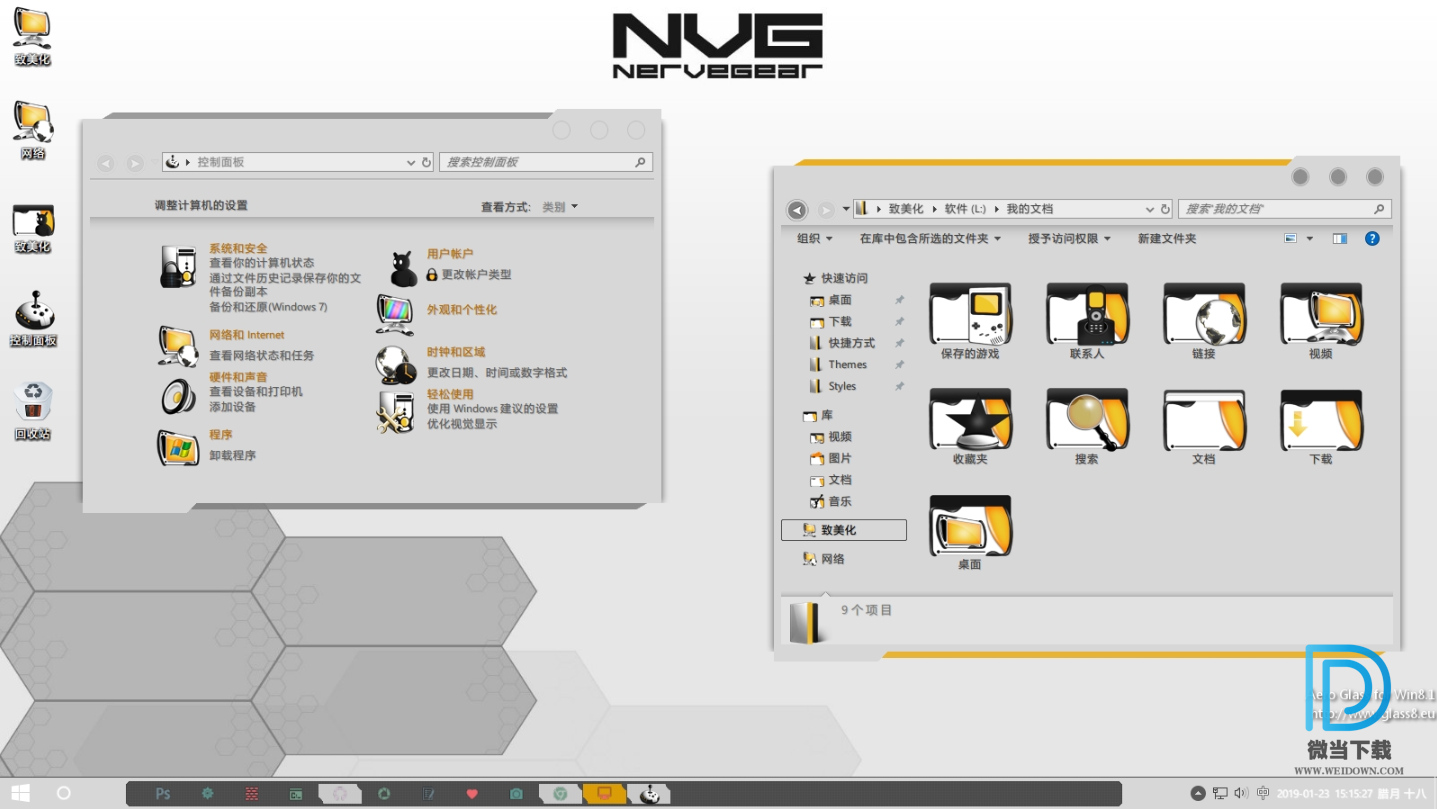Open 卸载程序 link
This screenshot has height=809, width=1437.
pos(233,455)
